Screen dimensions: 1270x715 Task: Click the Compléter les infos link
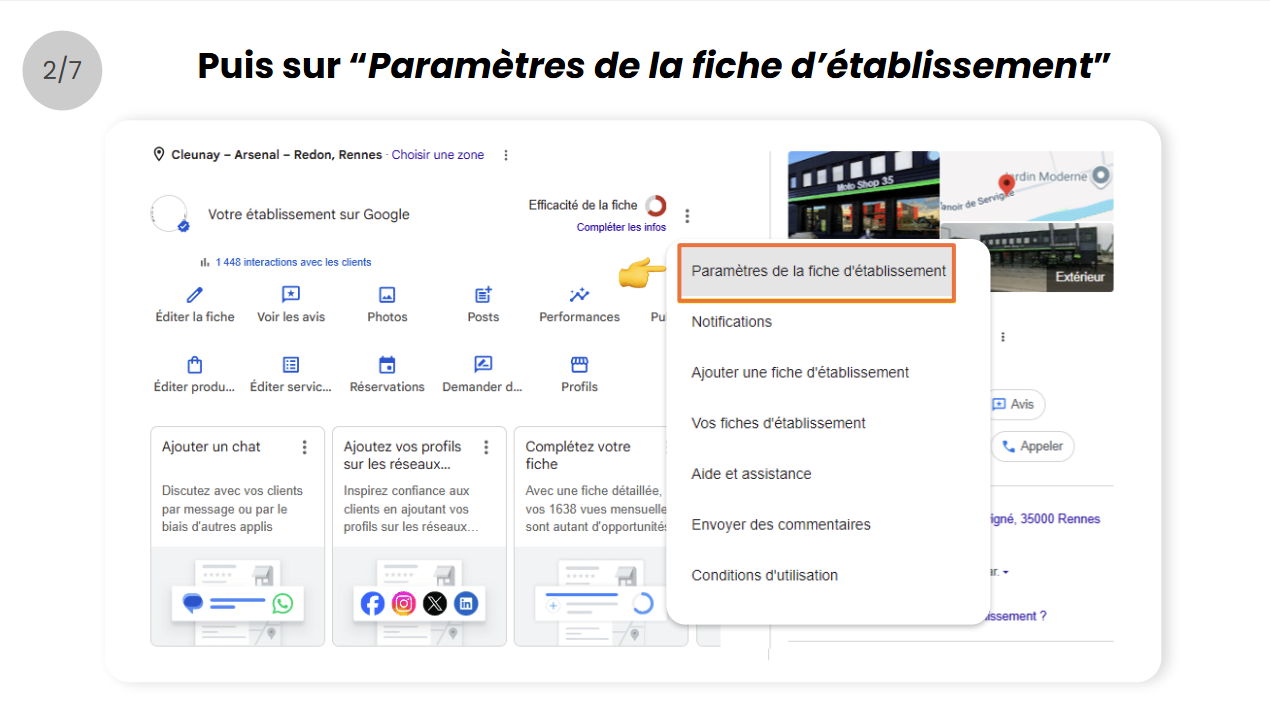click(x=621, y=227)
